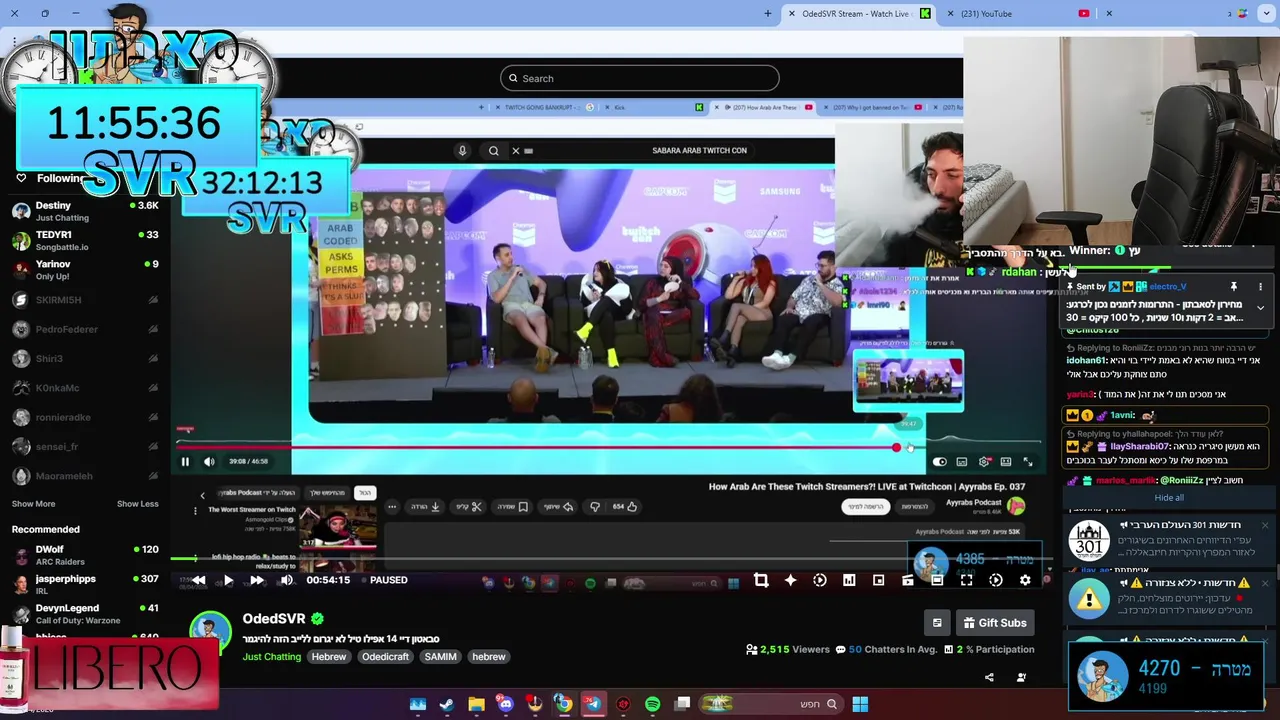
Task: Click the stream share icon
Action: point(989,678)
